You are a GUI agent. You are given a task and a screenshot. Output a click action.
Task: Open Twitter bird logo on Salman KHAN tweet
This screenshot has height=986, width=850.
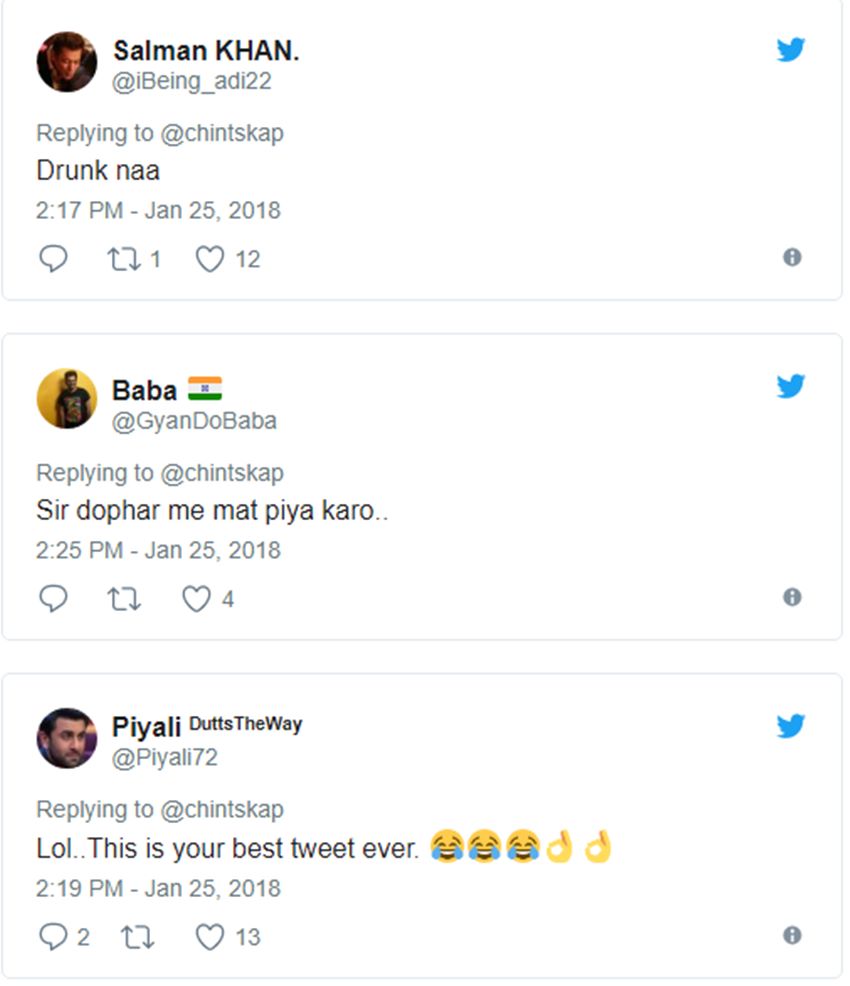[791, 49]
